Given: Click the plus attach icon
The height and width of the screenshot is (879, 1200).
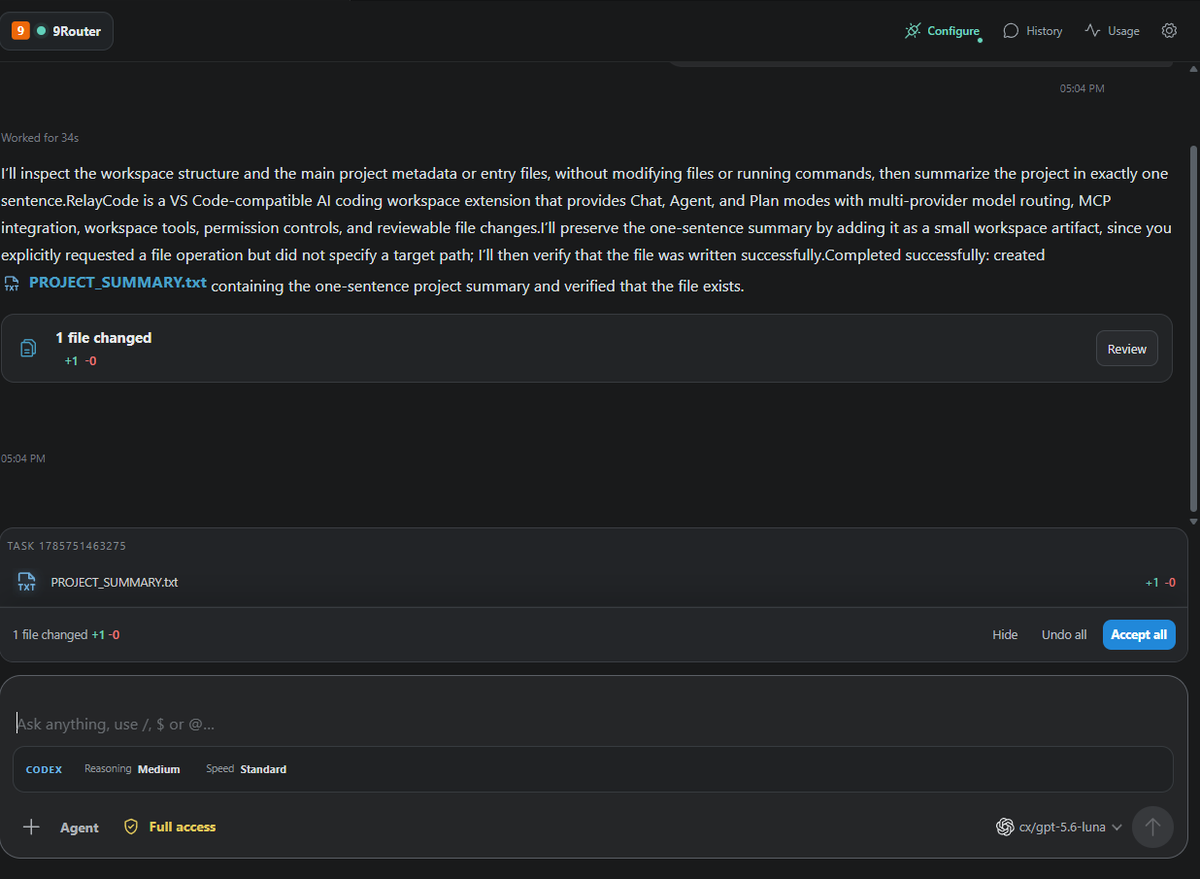Looking at the screenshot, I should point(31,827).
